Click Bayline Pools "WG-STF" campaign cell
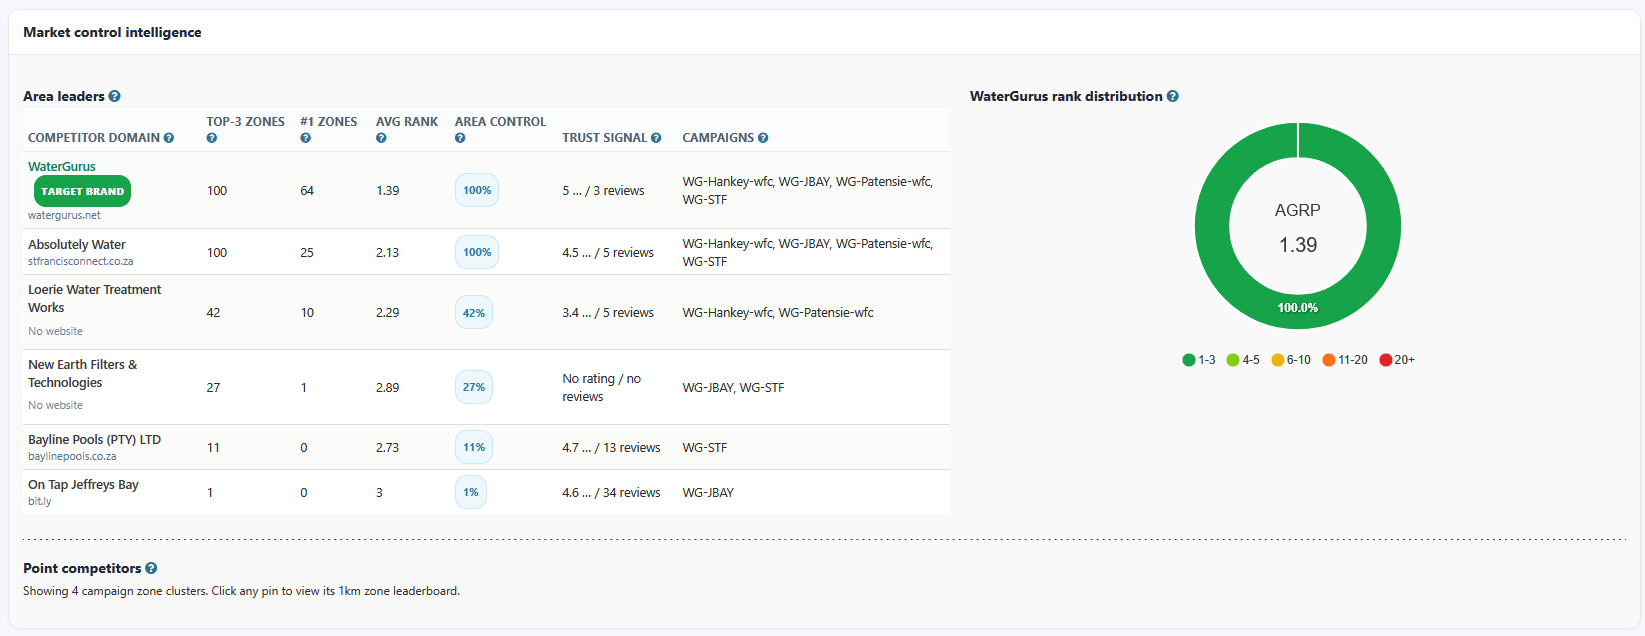The width and height of the screenshot is (1645, 636). pos(705,447)
